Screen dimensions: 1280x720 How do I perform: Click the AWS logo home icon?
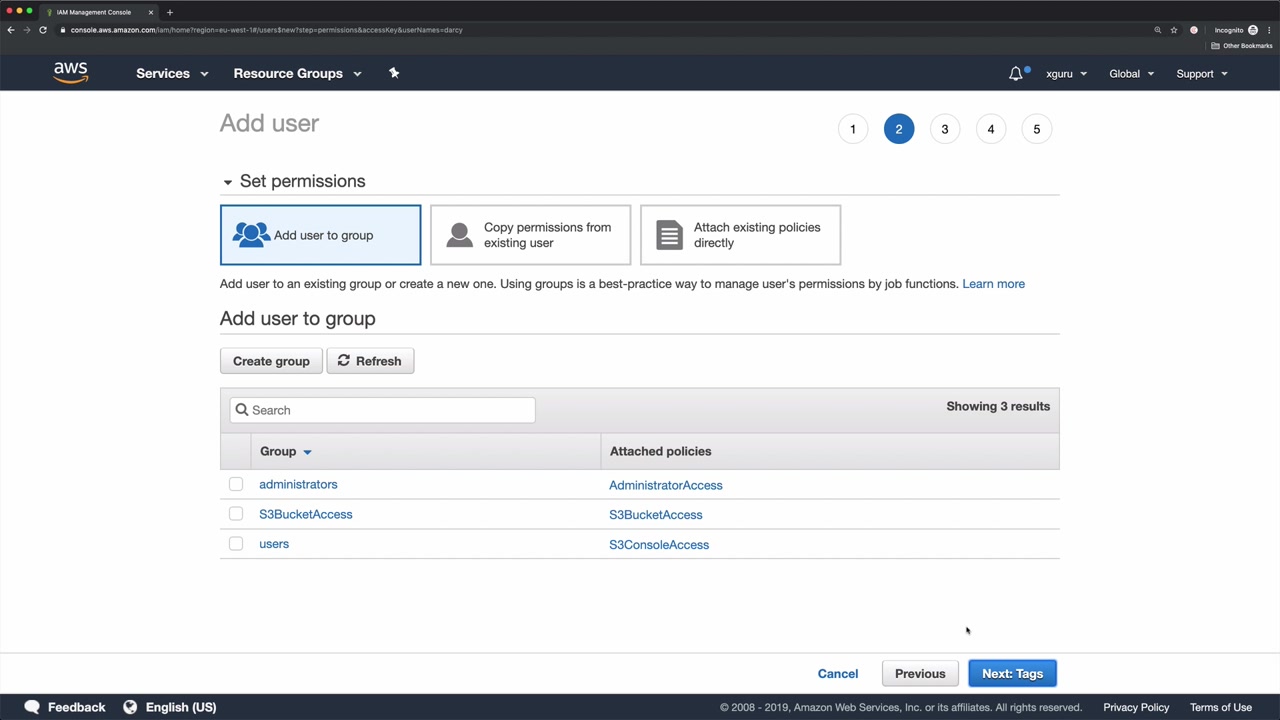pyautogui.click(x=71, y=73)
